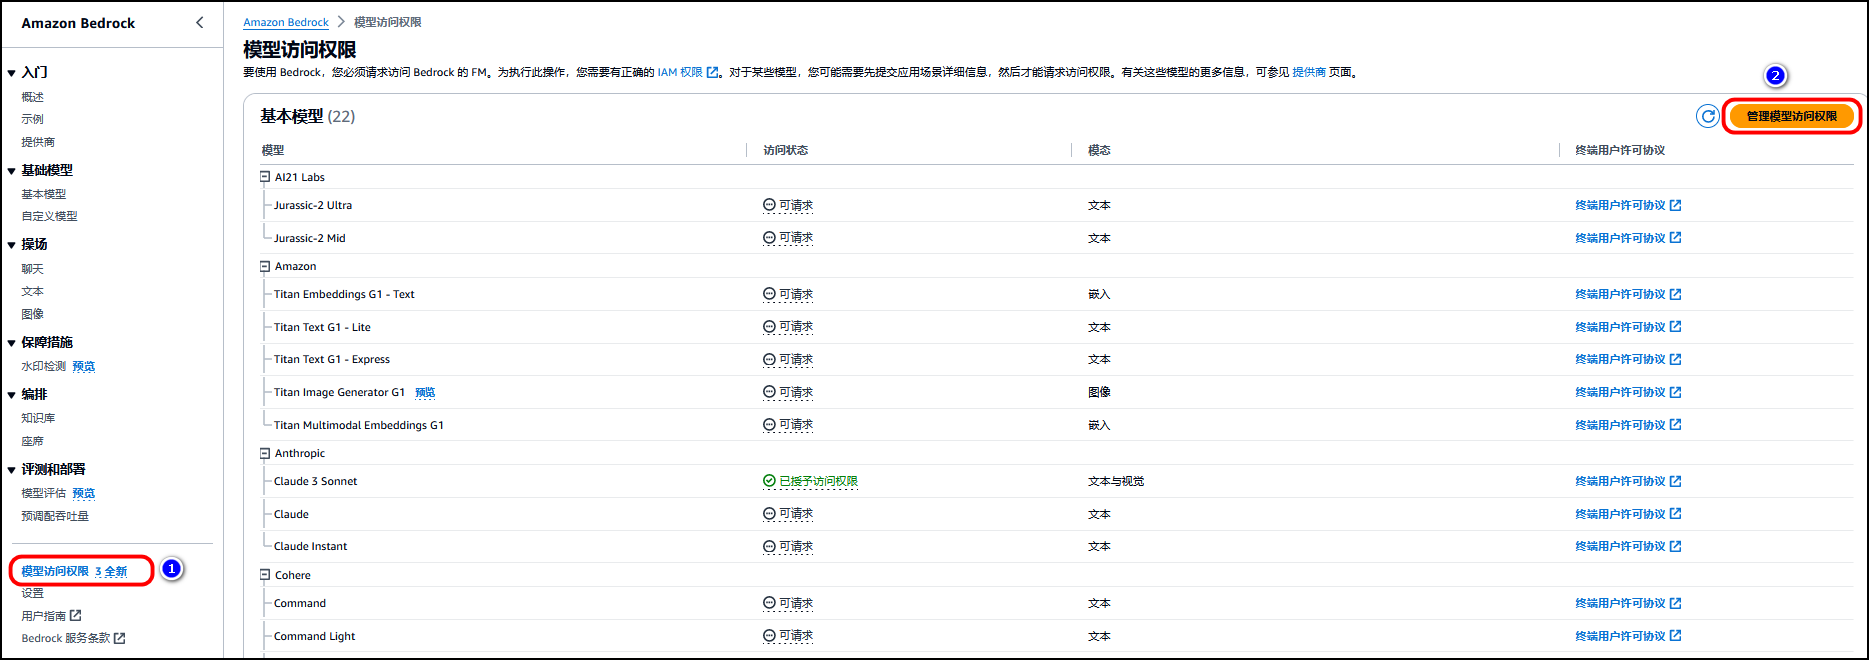Open the 文本 playground
1869x660 pixels.
coord(33,291)
